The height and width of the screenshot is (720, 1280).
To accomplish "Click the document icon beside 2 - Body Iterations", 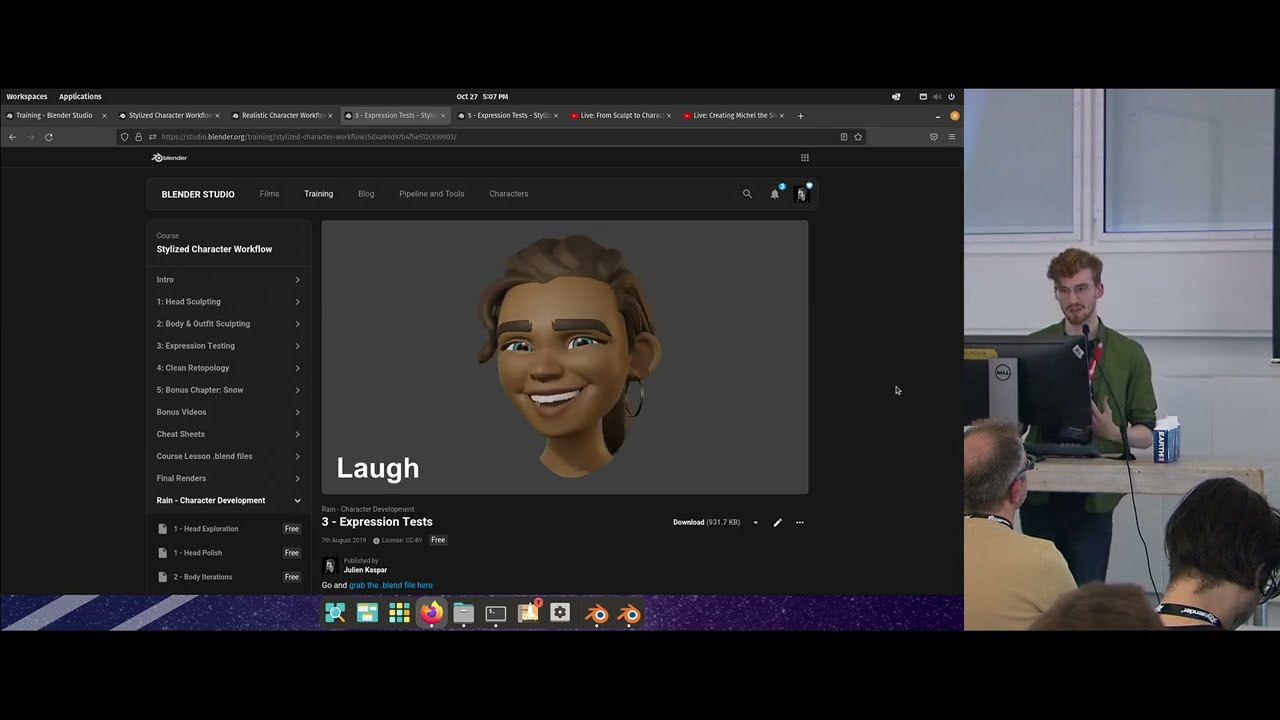I will point(163,577).
